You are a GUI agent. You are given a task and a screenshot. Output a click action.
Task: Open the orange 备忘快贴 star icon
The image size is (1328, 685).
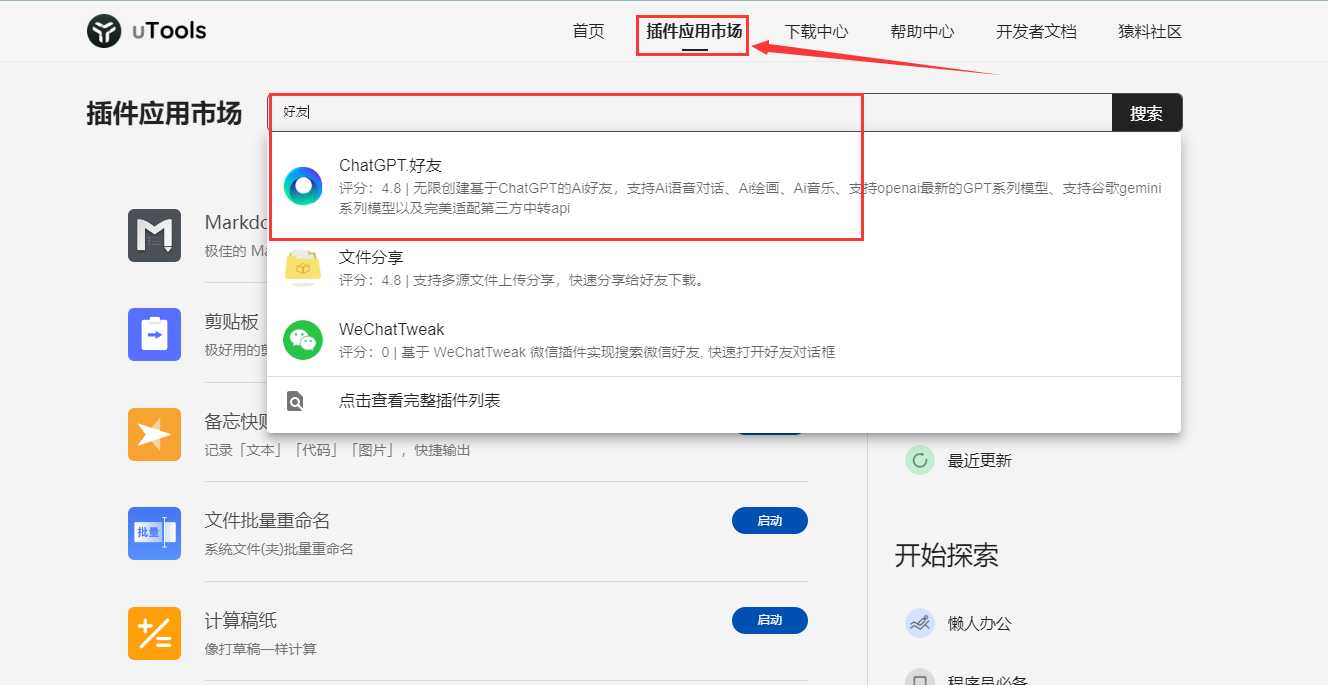point(154,434)
